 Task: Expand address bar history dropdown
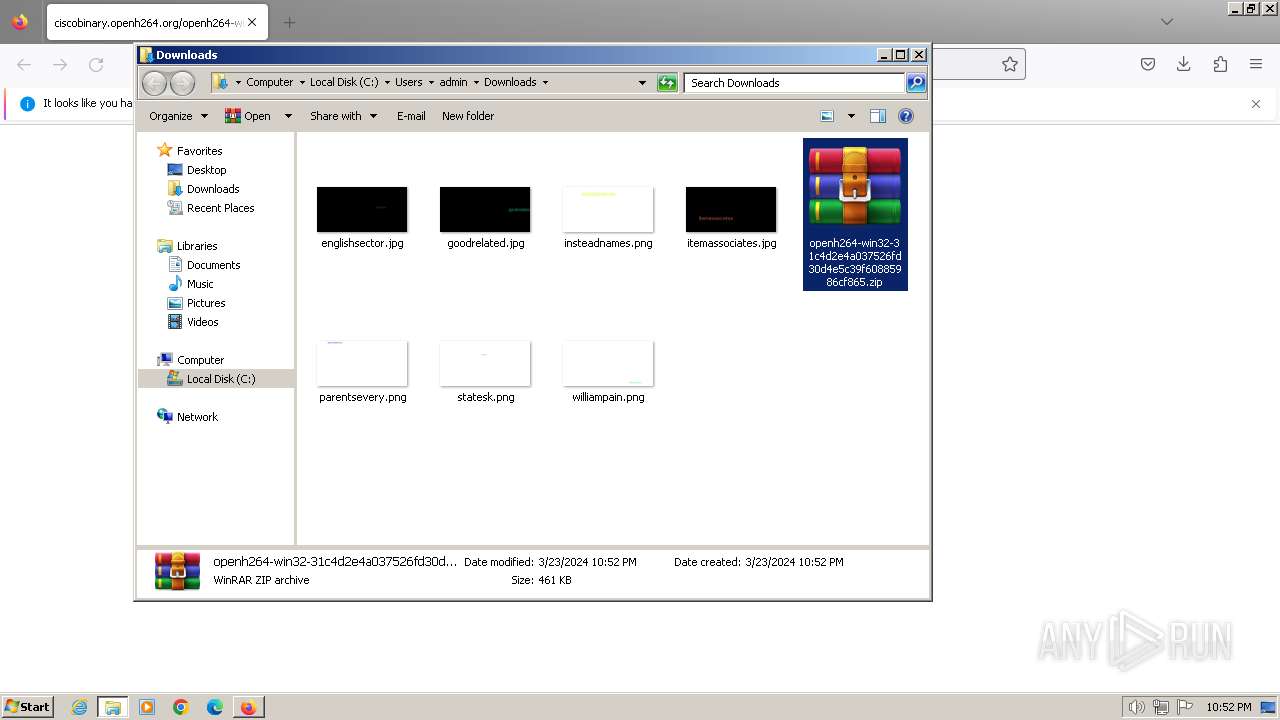[642, 83]
